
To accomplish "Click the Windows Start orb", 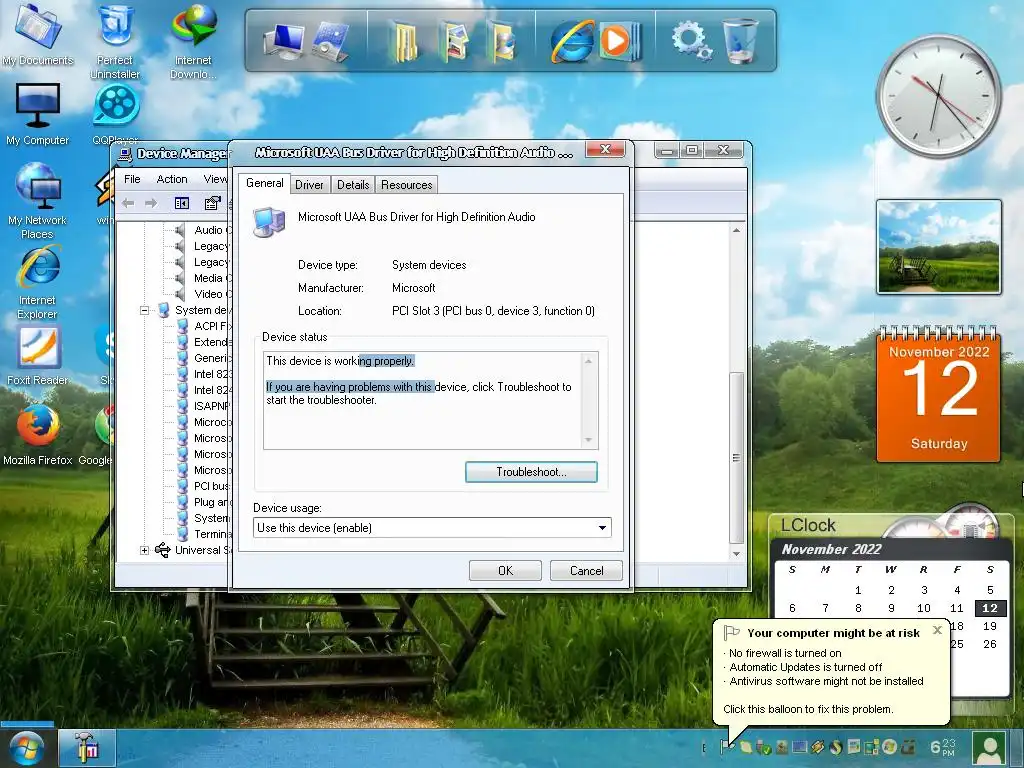I will click(x=26, y=749).
